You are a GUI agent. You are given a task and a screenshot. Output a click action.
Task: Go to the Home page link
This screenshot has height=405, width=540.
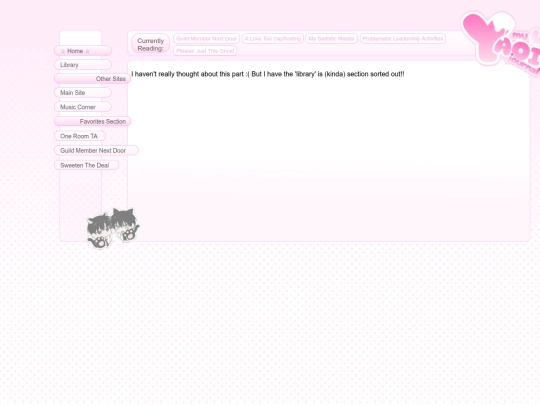pos(83,51)
